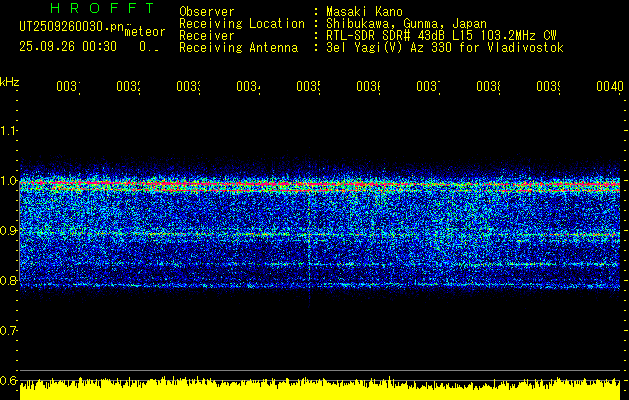Click the 0035 time marker
Image resolution: width=629 pixels, height=400 pixels.
pyautogui.click(x=308, y=86)
